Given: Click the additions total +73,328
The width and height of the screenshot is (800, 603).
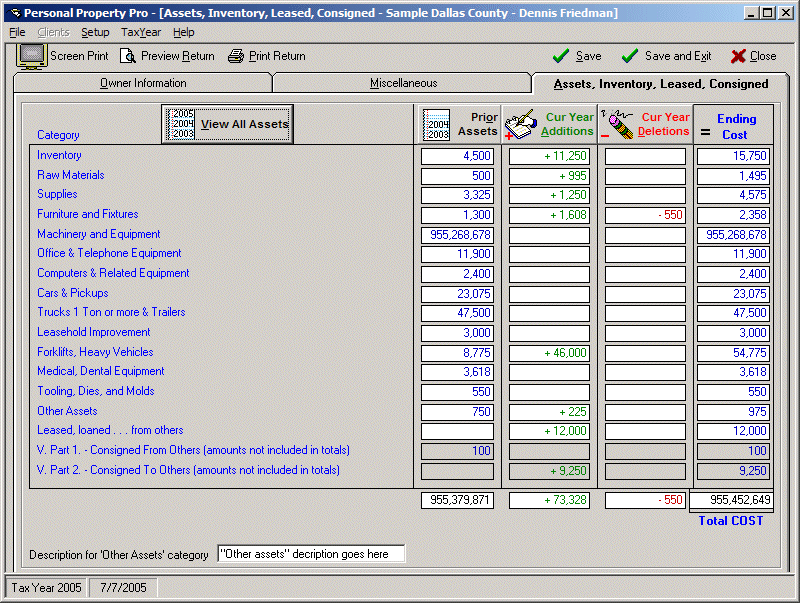Looking at the screenshot, I should (549, 500).
